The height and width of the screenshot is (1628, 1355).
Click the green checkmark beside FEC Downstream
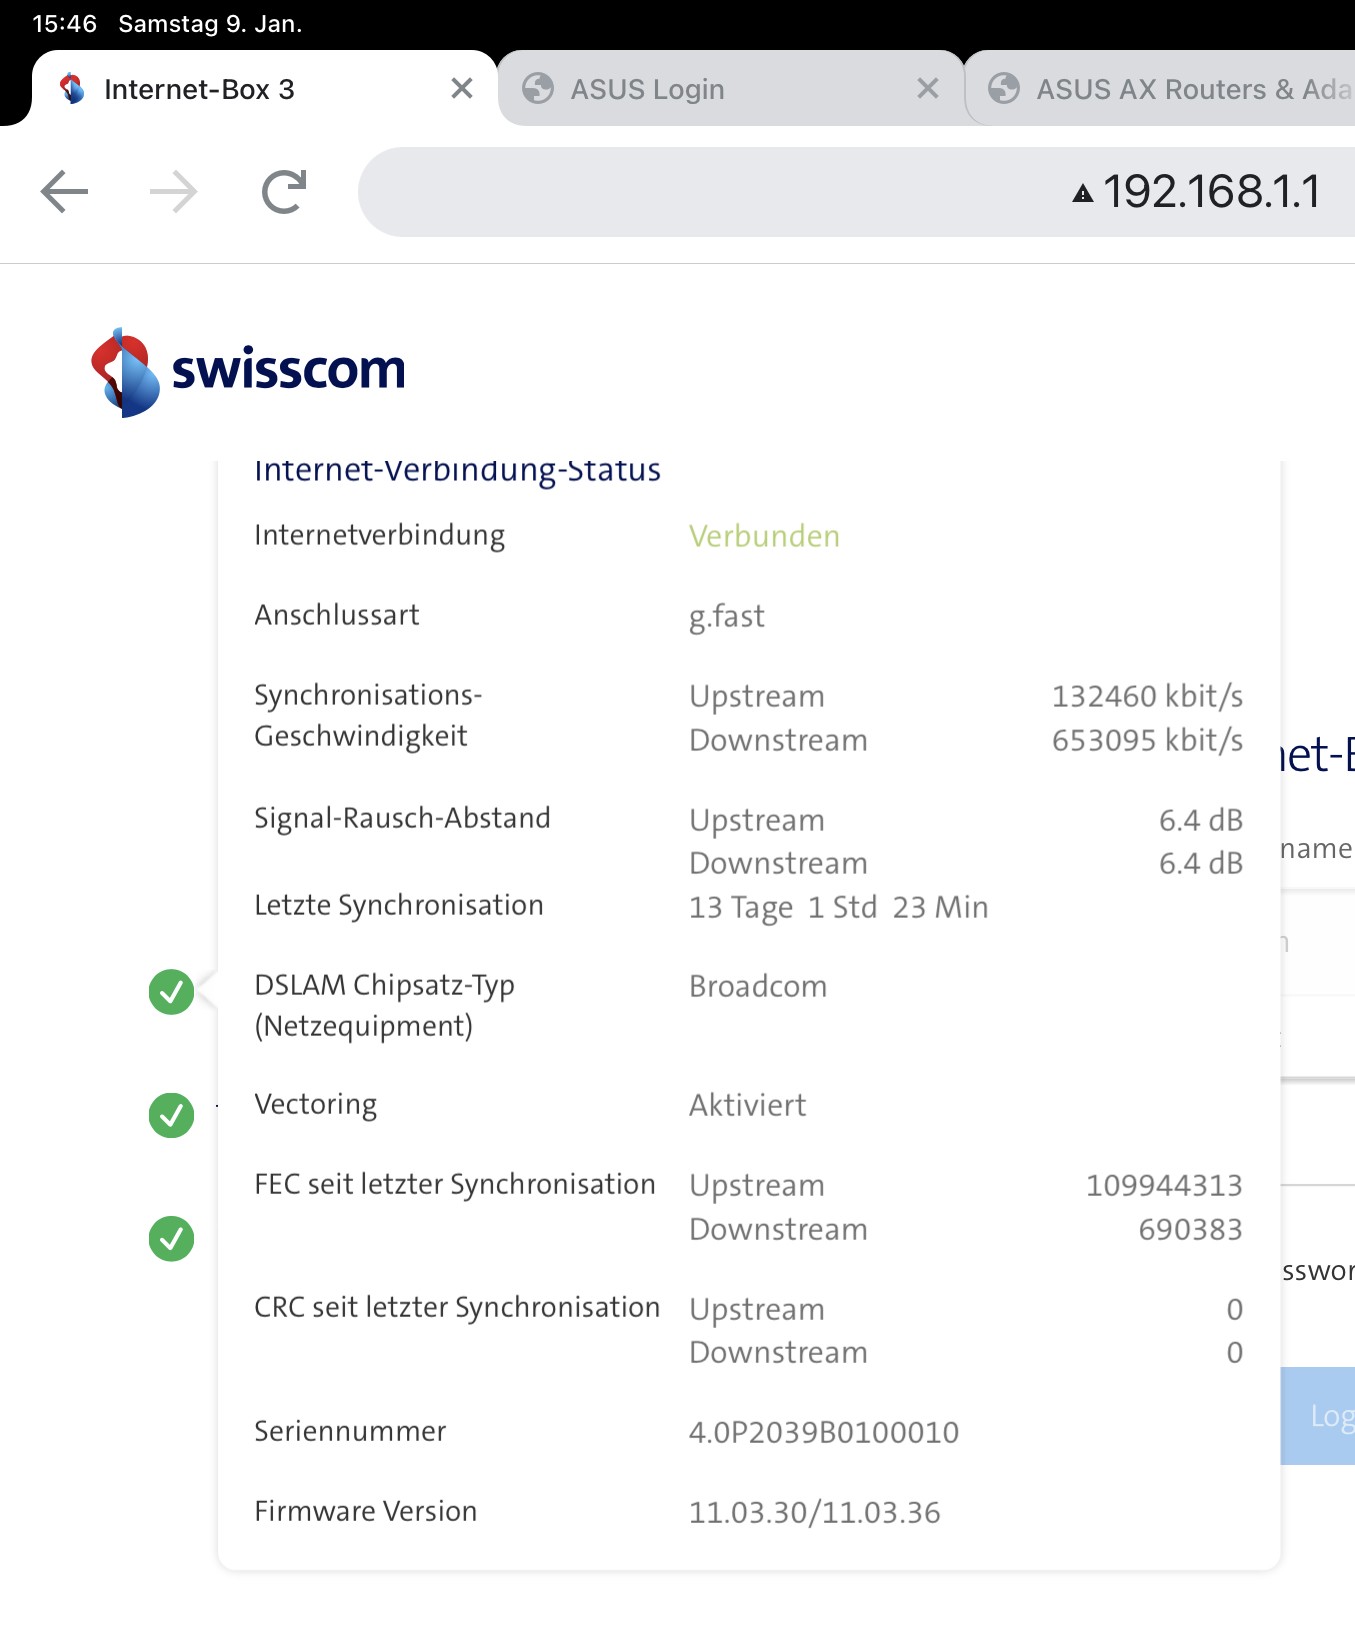(172, 1239)
